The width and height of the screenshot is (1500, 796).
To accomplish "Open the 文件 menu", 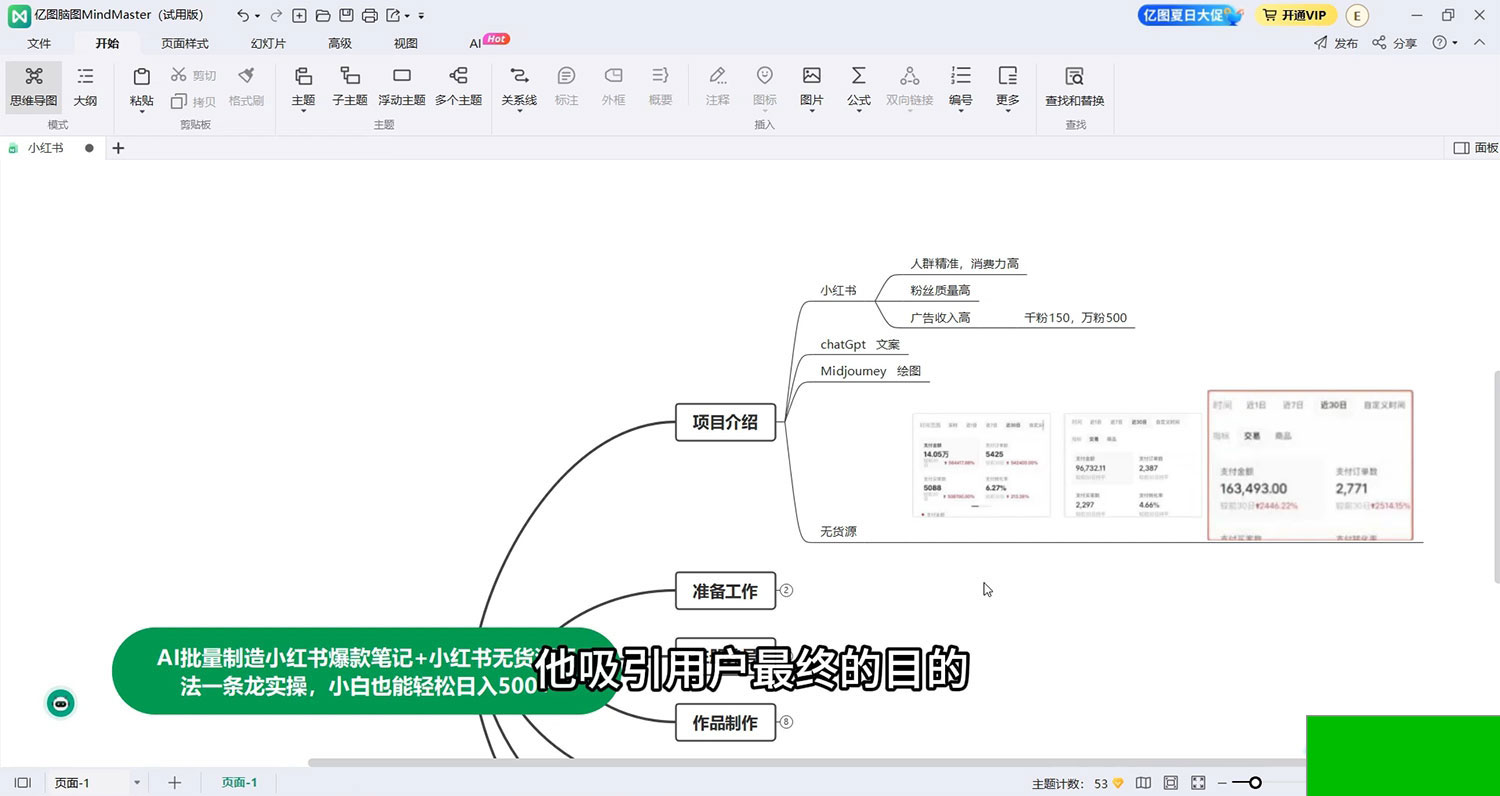I will point(39,43).
